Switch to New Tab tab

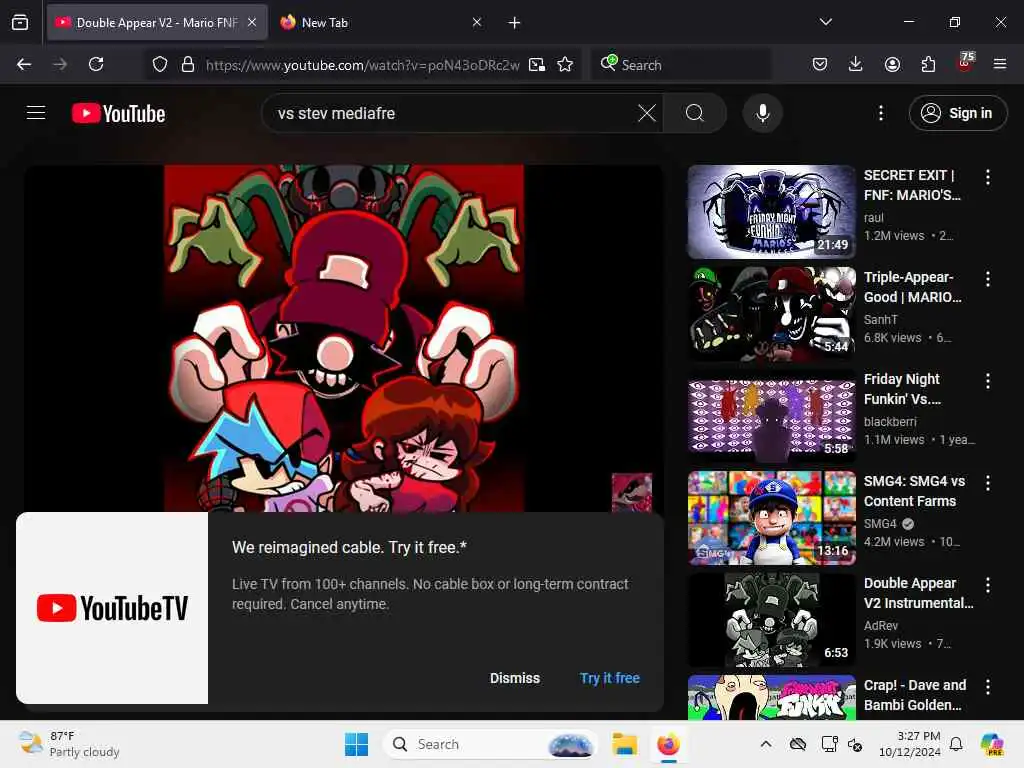tap(382, 23)
